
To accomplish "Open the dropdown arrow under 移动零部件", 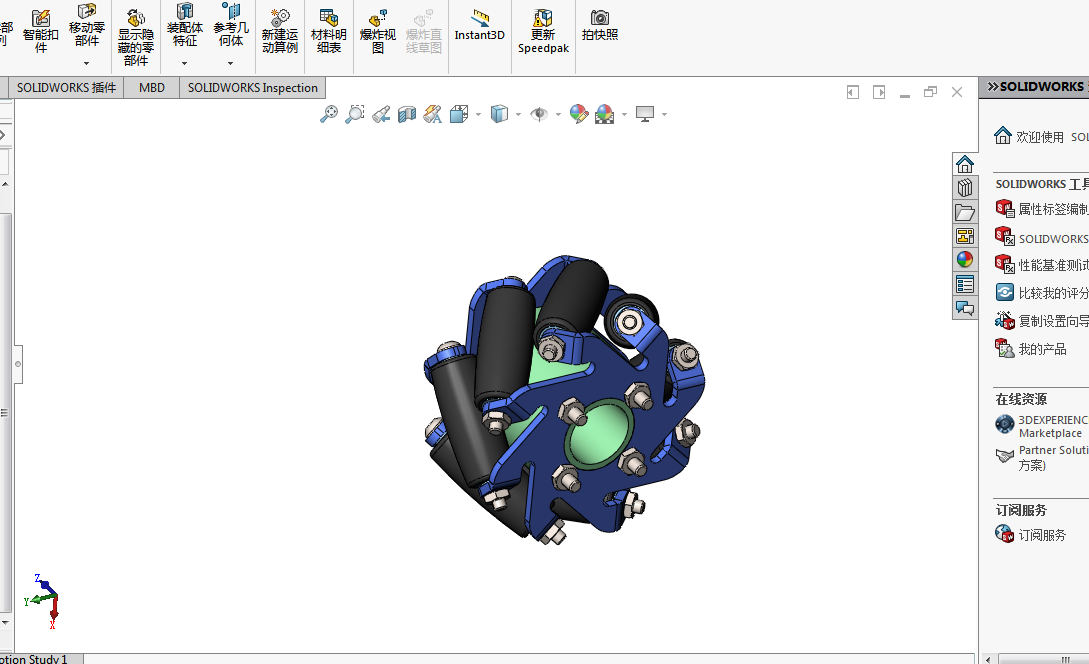I will (x=87, y=63).
